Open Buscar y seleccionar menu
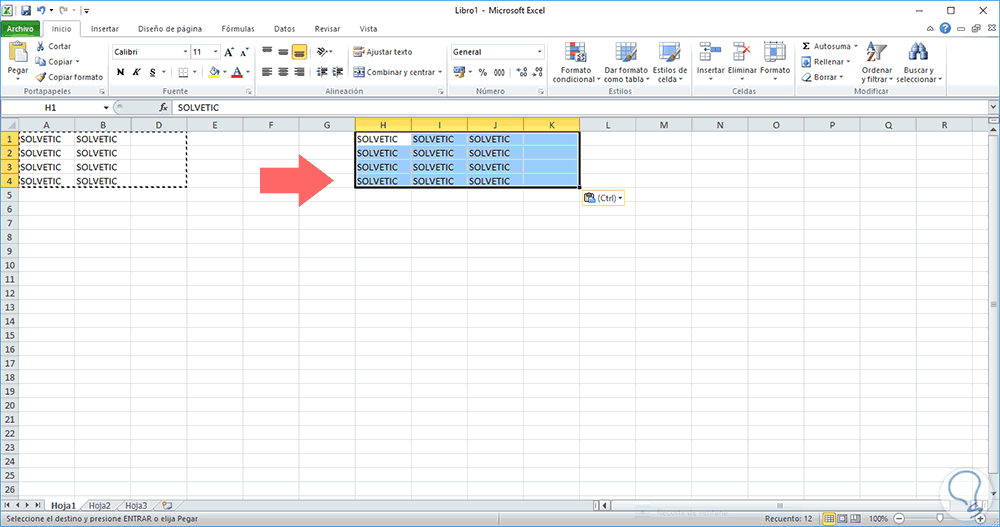 (918, 63)
